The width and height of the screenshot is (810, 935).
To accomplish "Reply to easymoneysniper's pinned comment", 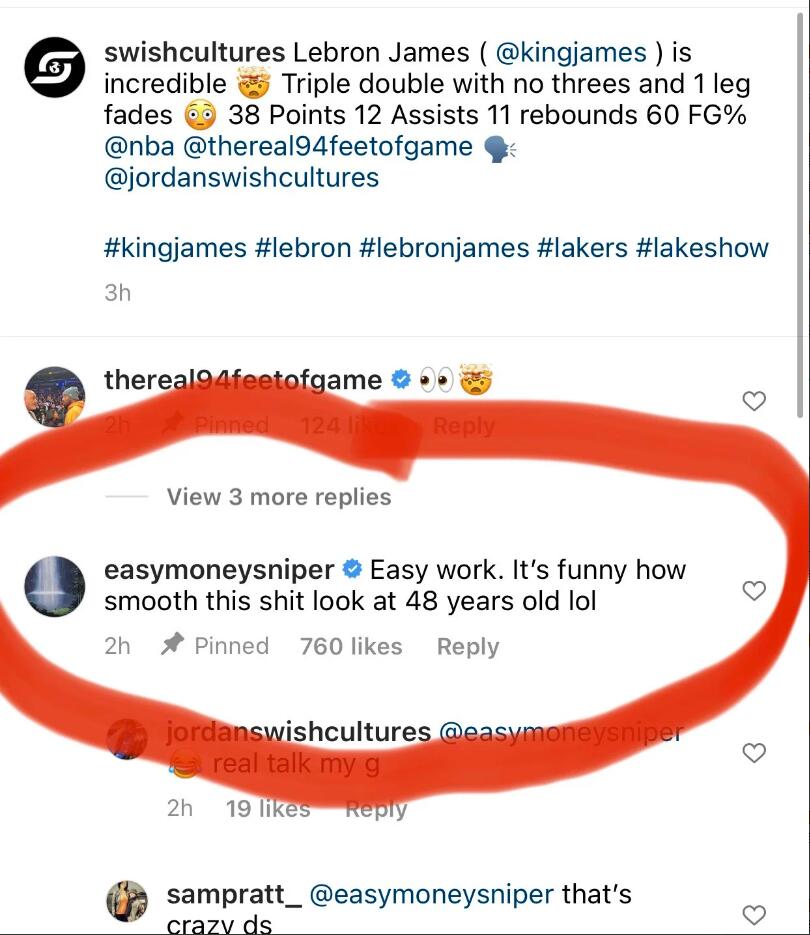I will tap(468, 646).
